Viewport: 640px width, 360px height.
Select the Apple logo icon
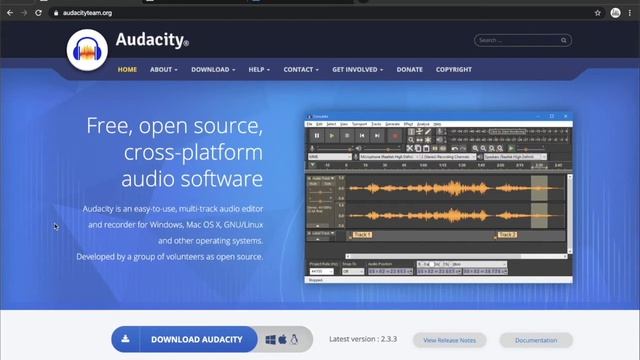pyautogui.click(x=282, y=339)
